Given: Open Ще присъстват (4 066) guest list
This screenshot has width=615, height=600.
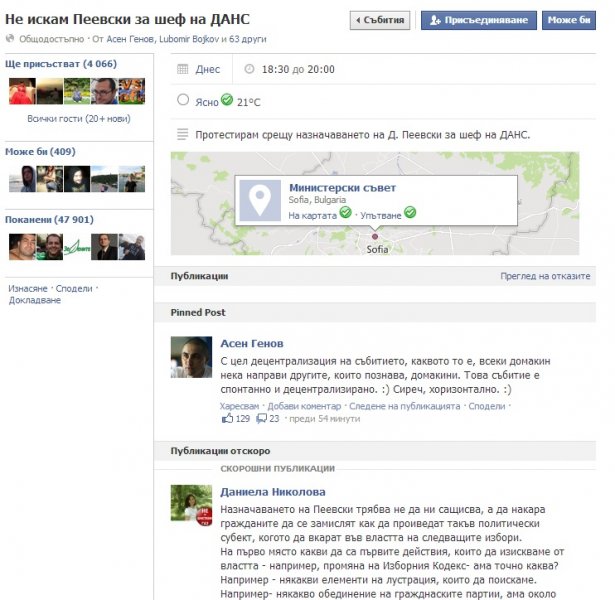Looking at the screenshot, I should (x=61, y=64).
